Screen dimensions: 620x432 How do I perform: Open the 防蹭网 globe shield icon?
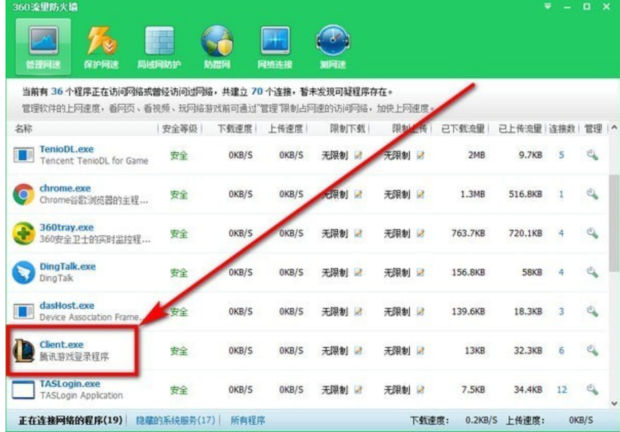click(217, 41)
